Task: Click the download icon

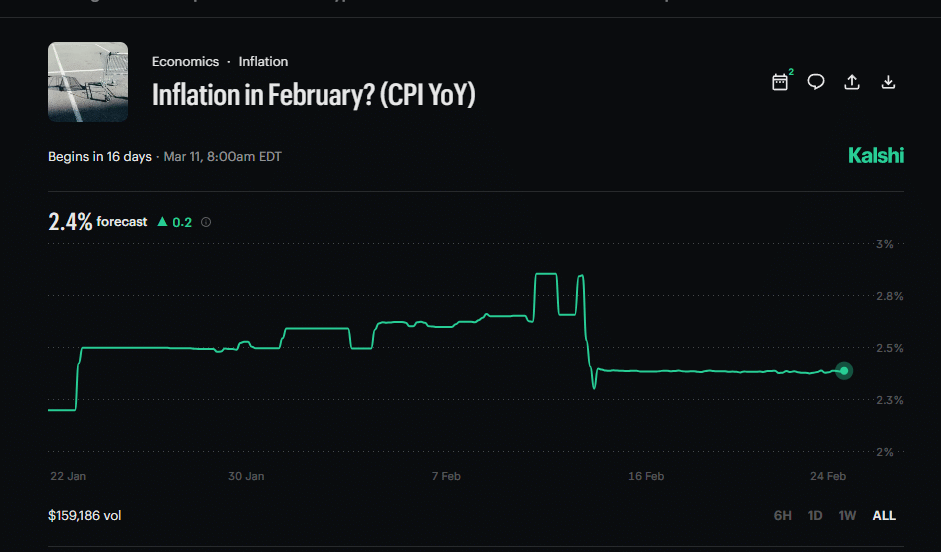Action: click(888, 82)
